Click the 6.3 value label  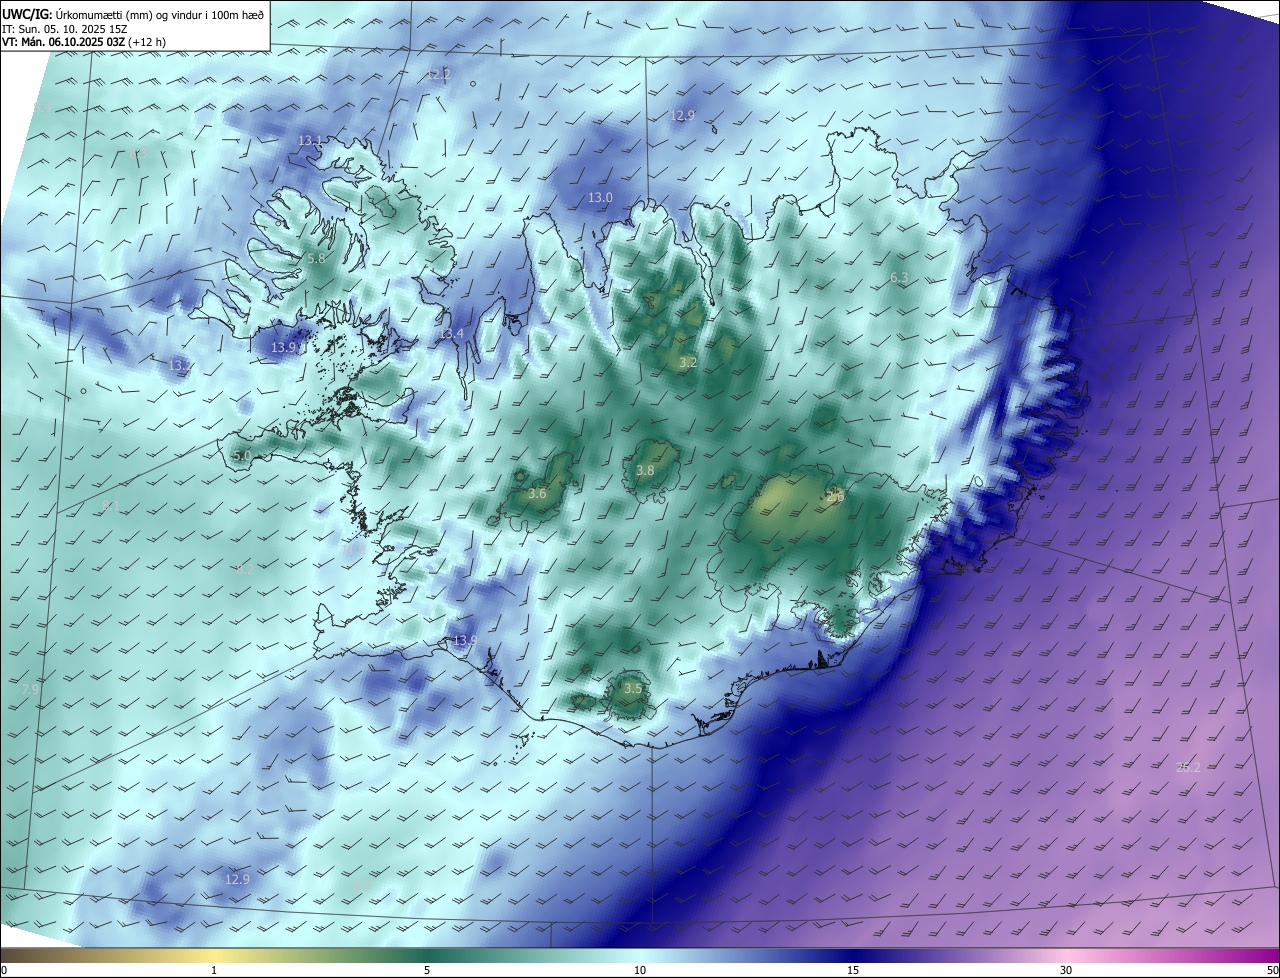tap(899, 277)
